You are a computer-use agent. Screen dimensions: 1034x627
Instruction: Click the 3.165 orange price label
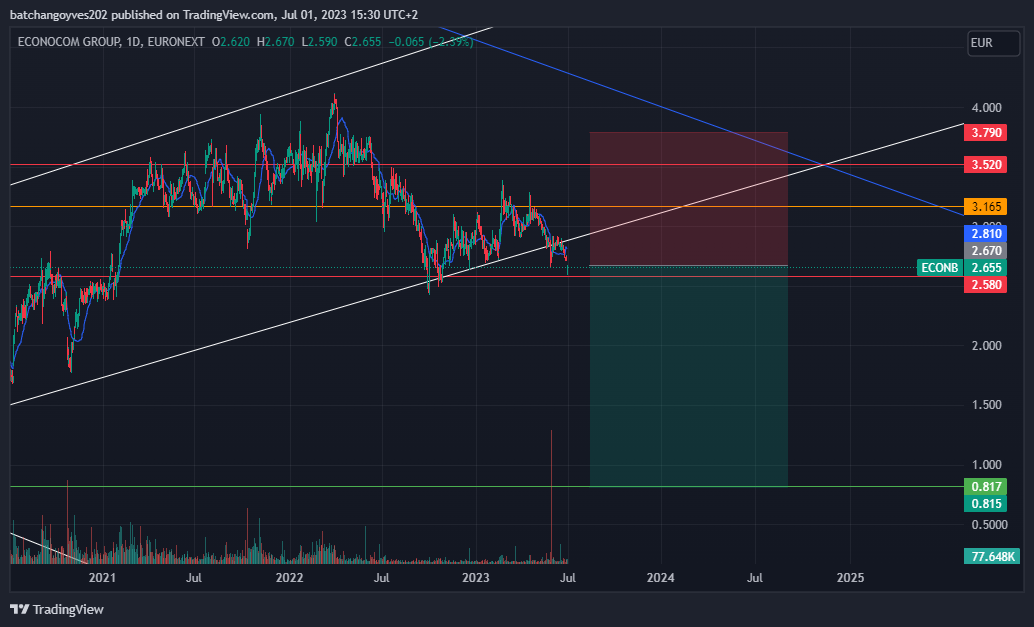985,207
